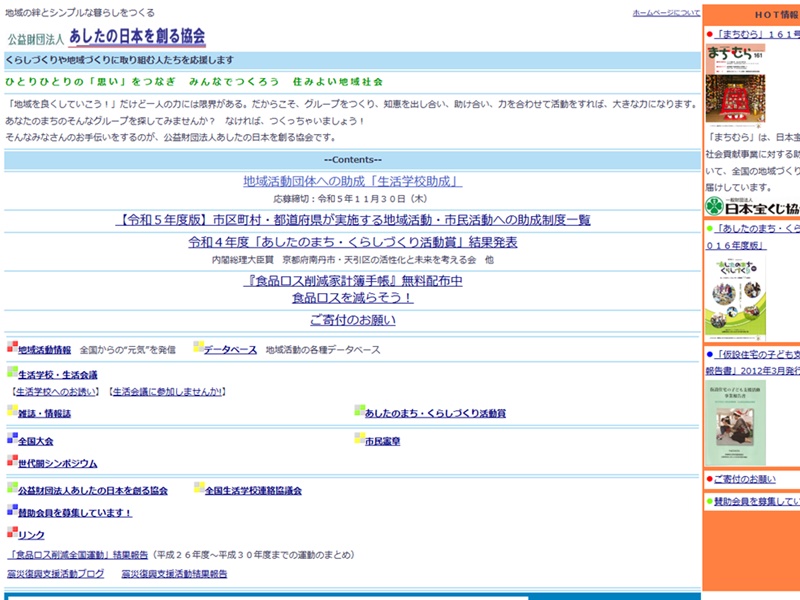Click the green ひとりひとりの「思い」をつなぎ slogan
Image resolution: width=800 pixels, height=600 pixels.
tap(194, 82)
